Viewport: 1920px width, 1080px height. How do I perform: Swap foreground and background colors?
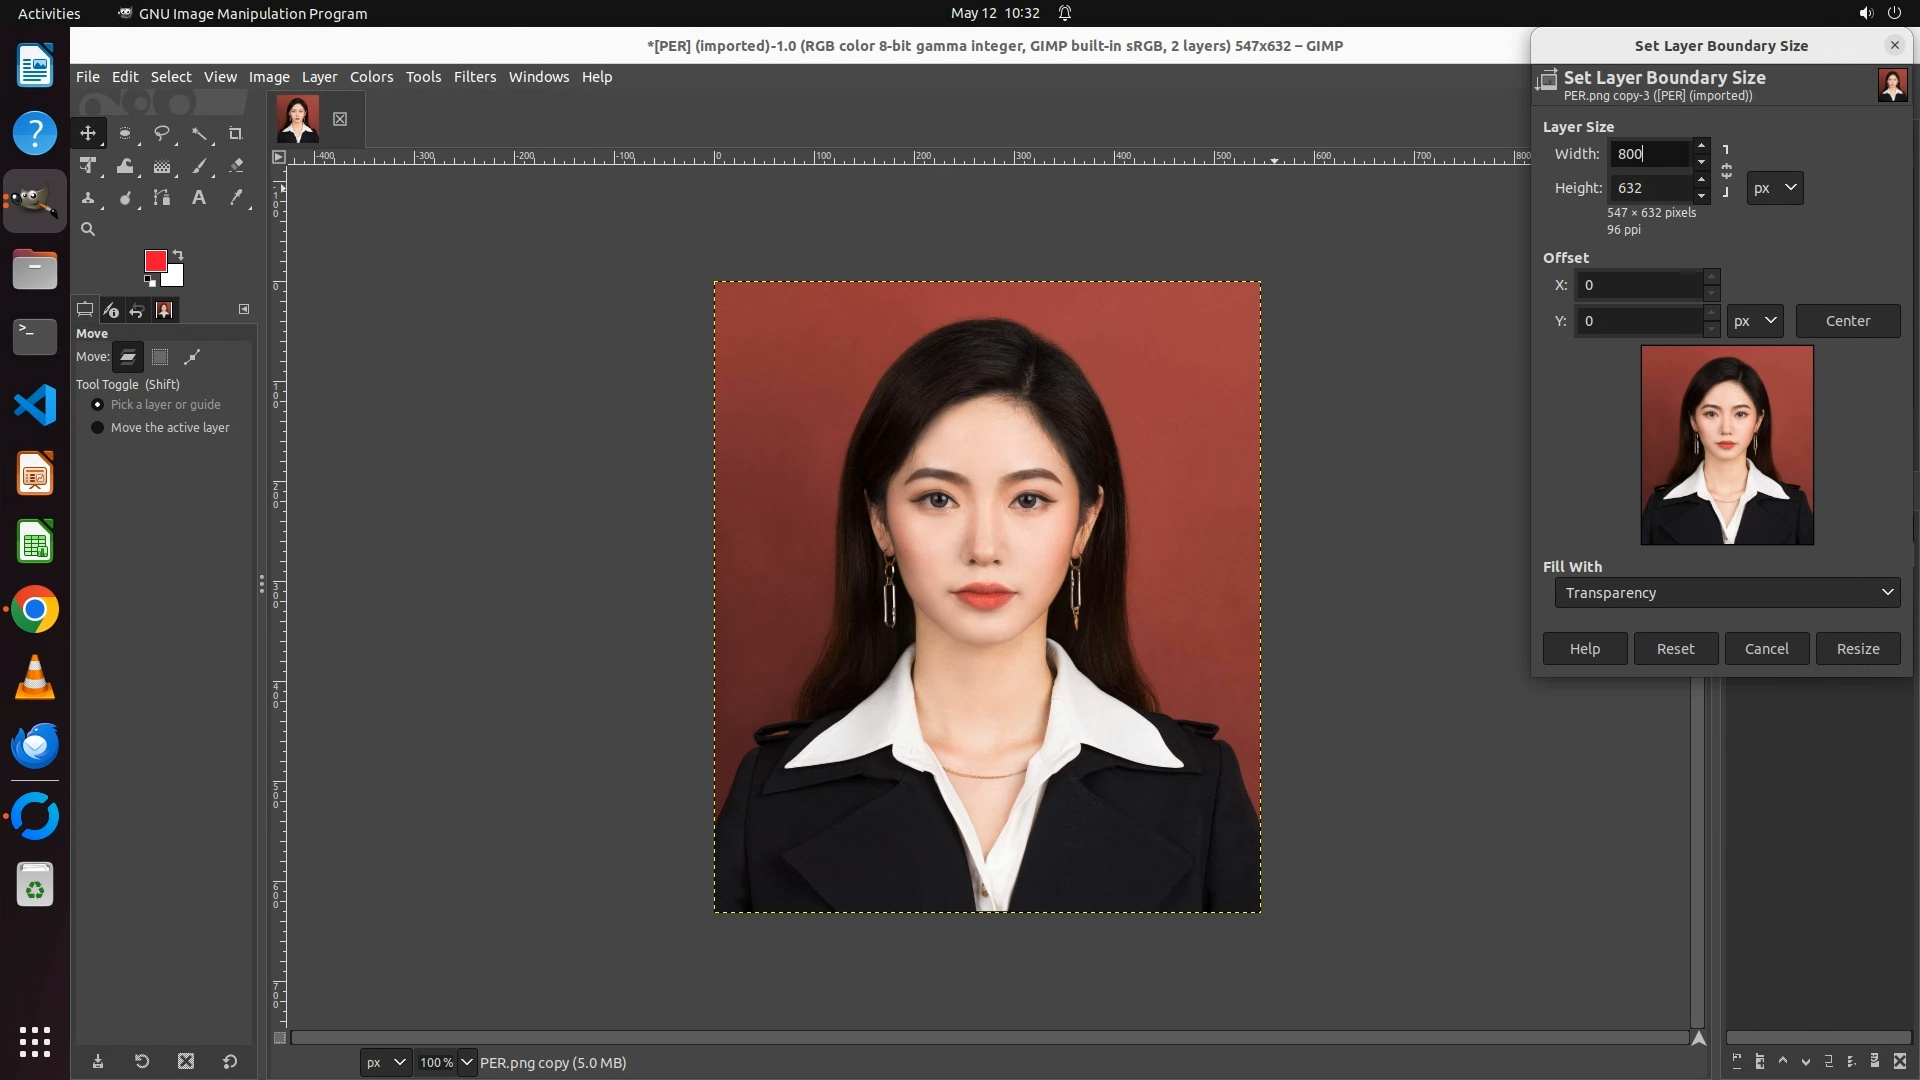(x=178, y=254)
